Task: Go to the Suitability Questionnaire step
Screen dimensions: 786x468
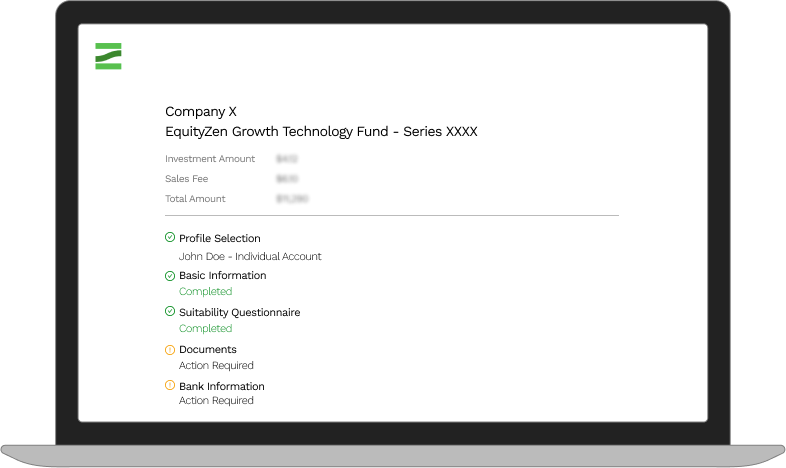Action: 239,313
